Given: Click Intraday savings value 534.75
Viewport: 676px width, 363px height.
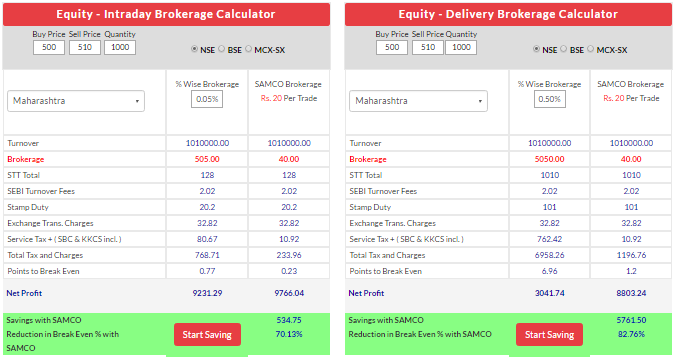Looking at the screenshot, I should pos(289,320).
